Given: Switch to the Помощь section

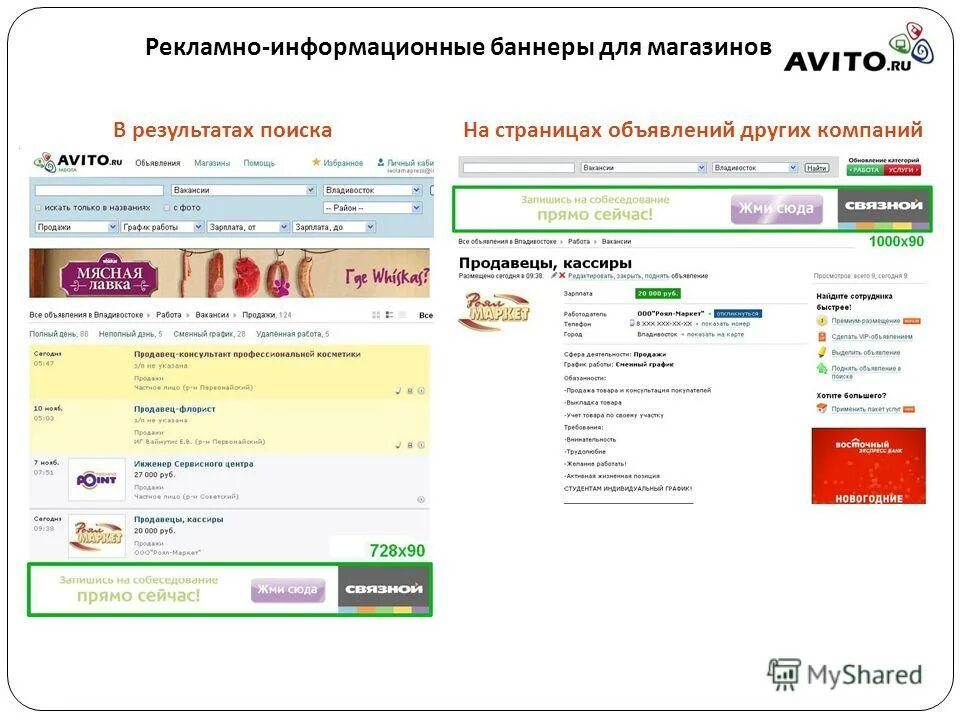Looking at the screenshot, I should (259, 163).
